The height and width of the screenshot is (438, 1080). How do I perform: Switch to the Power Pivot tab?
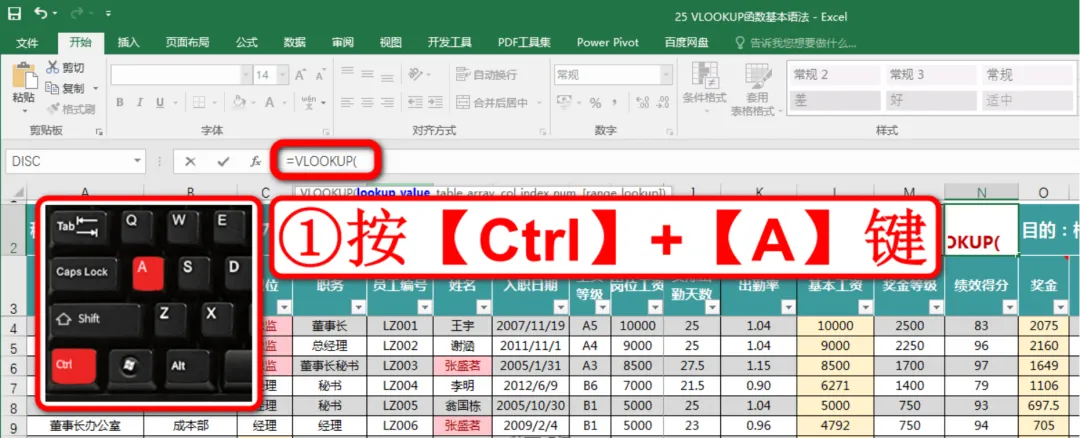[x=608, y=42]
